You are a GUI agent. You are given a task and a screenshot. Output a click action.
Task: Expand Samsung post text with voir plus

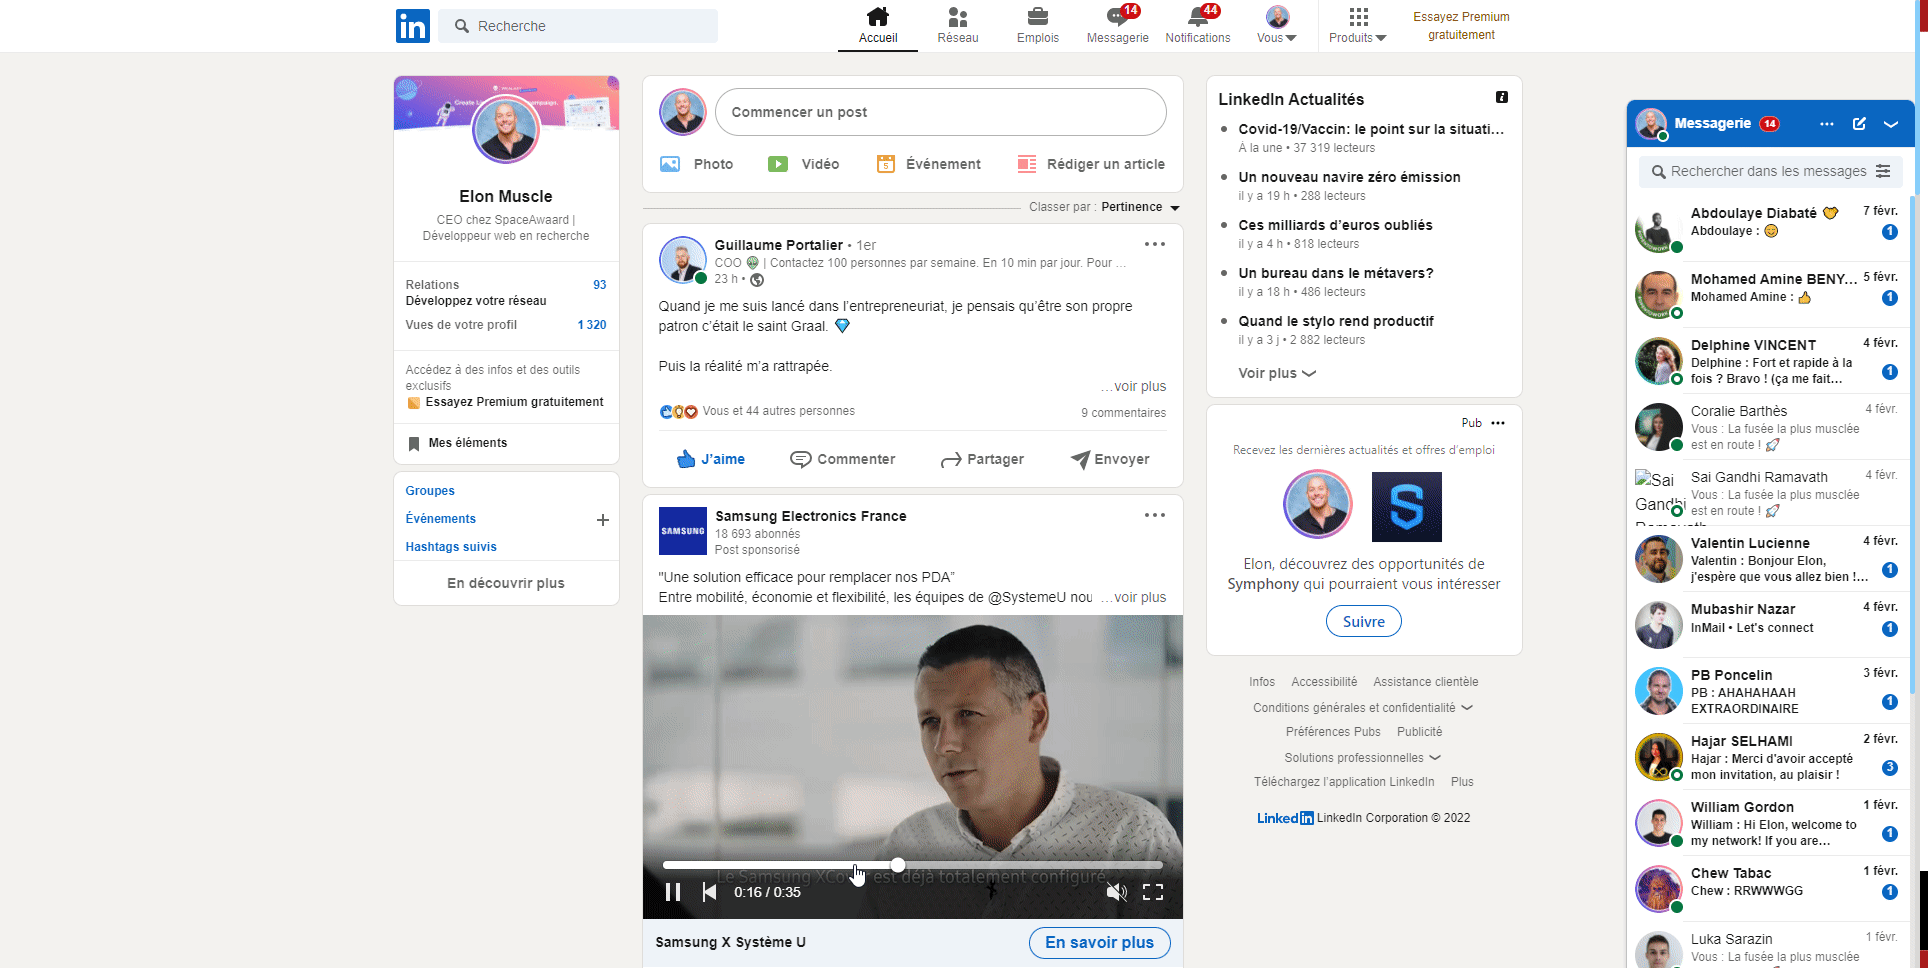(x=1135, y=597)
